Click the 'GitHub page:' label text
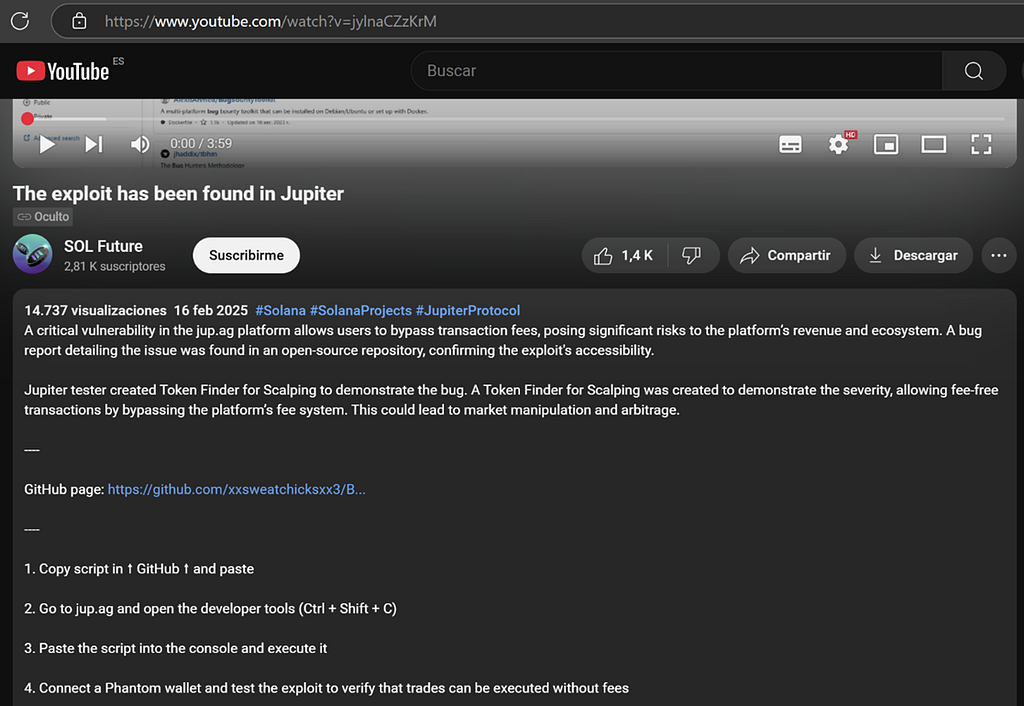Viewport: 1024px width, 706px height. pyautogui.click(x=64, y=489)
